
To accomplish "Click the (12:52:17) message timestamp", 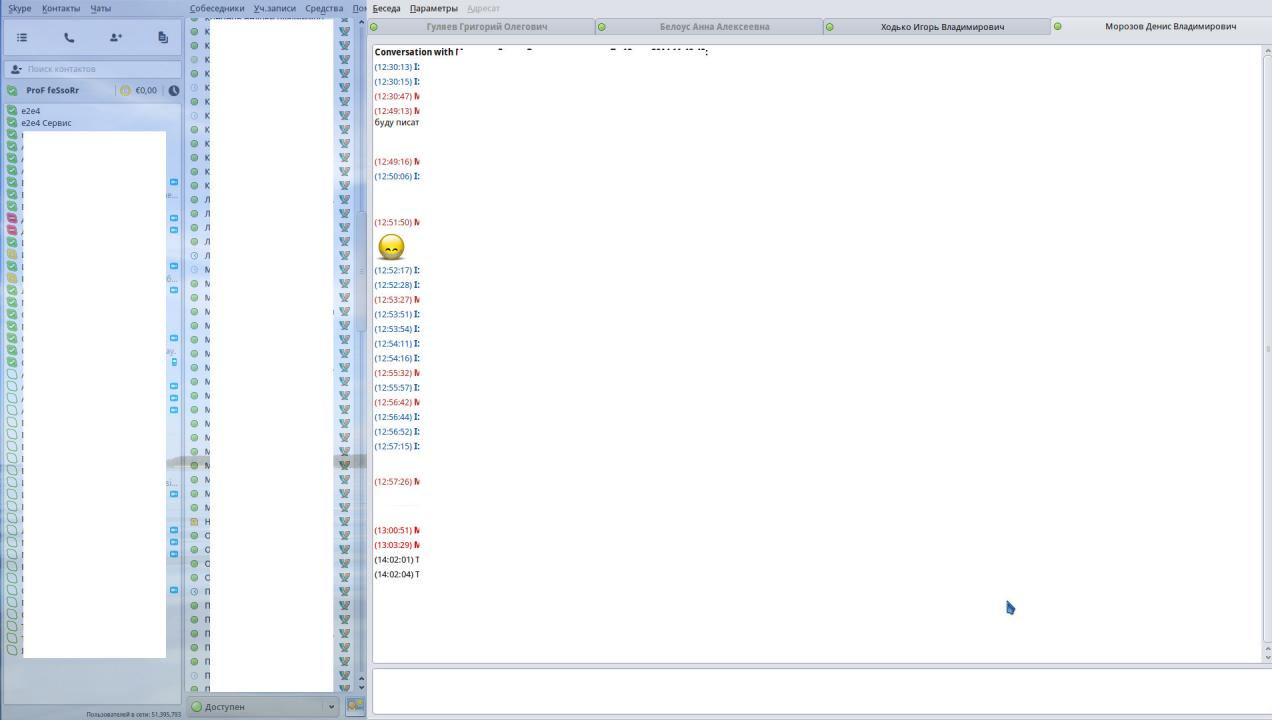I will pos(393,270).
